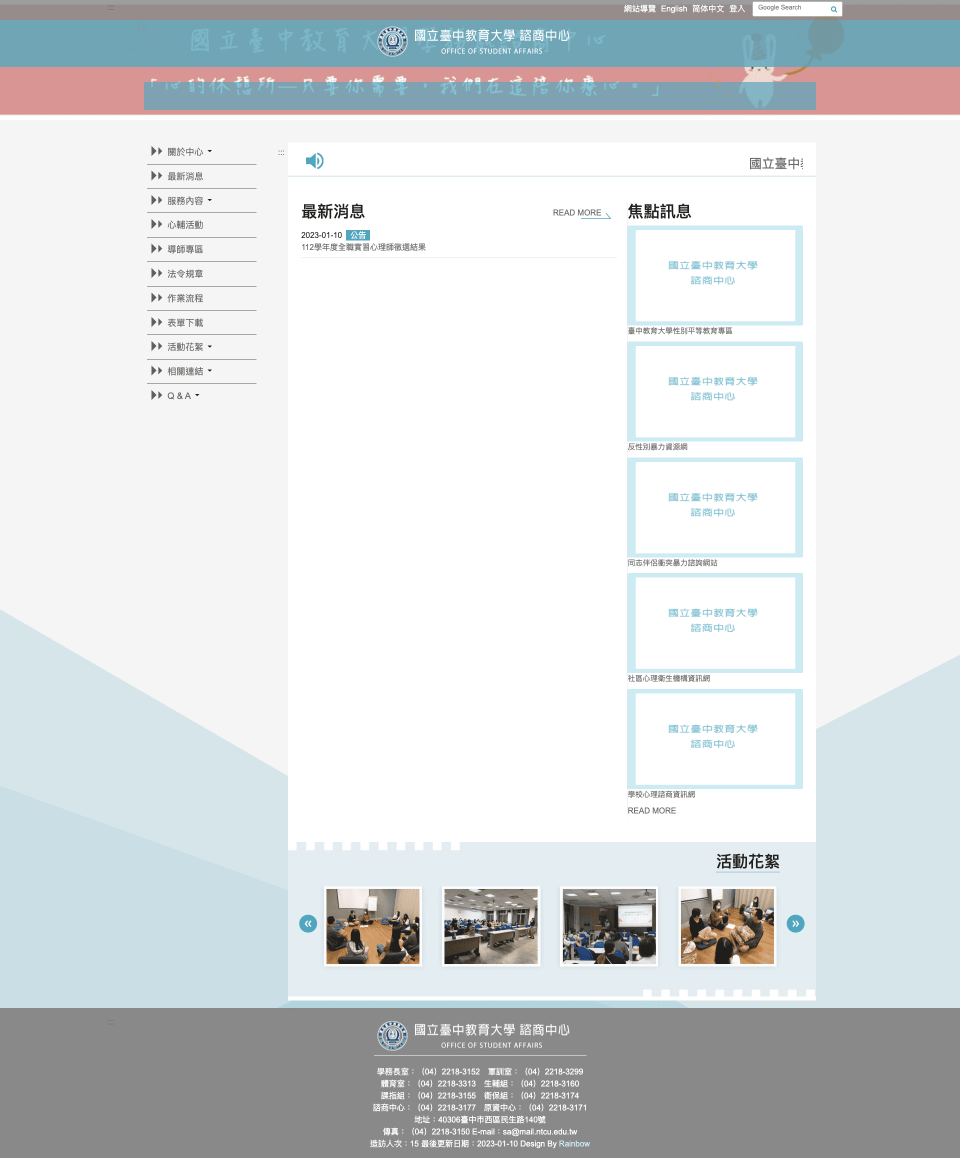Viewport: 960px width, 1158px height.
Task: Expand the 活動花絮 sidebar dropdown
Action: click(x=189, y=347)
